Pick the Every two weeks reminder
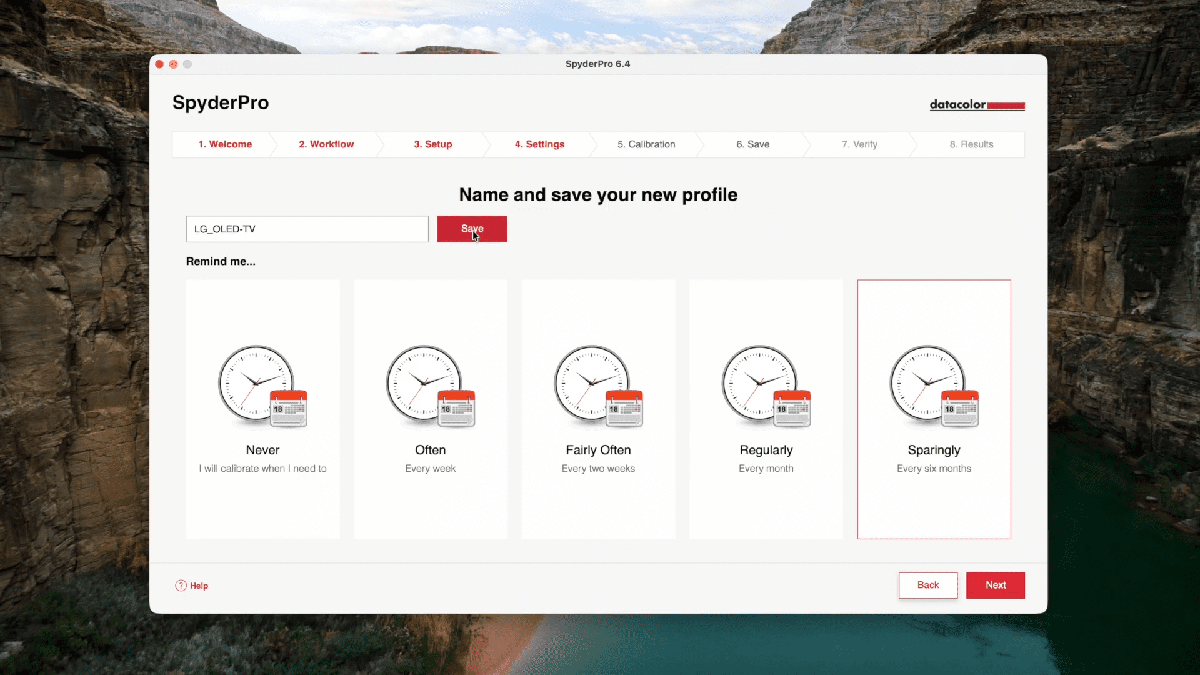The image size is (1200, 675). pyautogui.click(x=598, y=469)
